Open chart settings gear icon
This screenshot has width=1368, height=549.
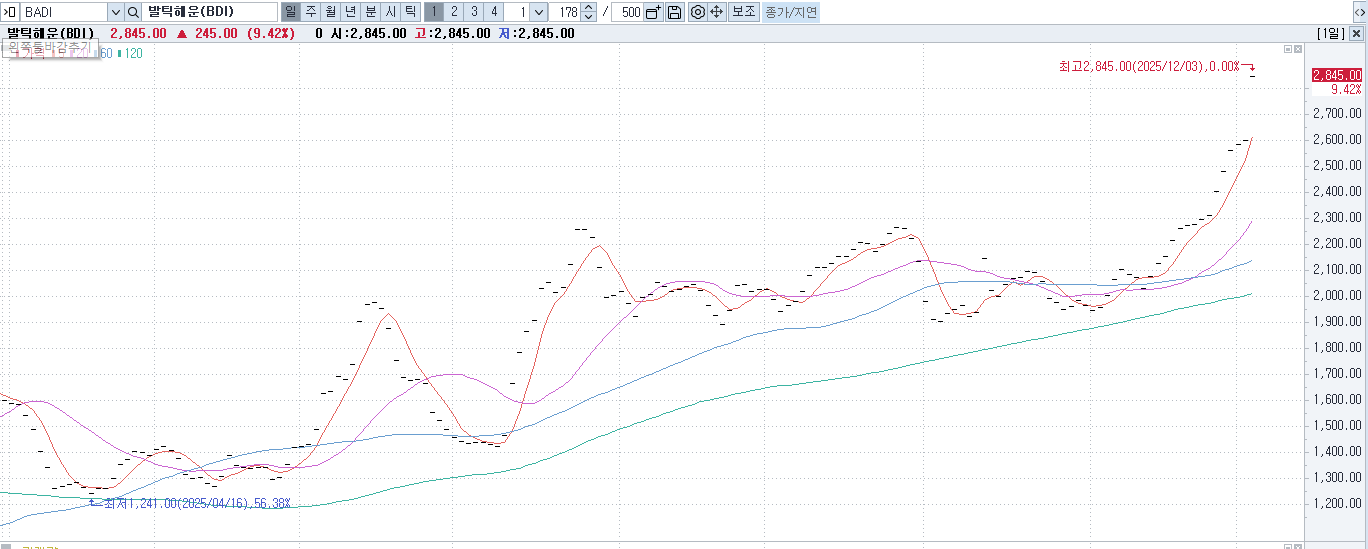698,12
